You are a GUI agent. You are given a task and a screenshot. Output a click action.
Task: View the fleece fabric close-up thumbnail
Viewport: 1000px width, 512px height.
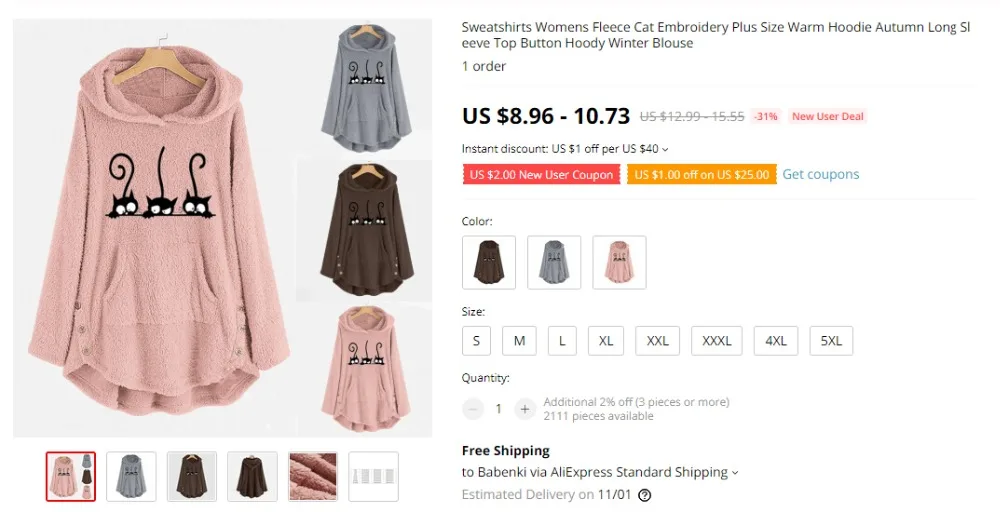click(312, 476)
